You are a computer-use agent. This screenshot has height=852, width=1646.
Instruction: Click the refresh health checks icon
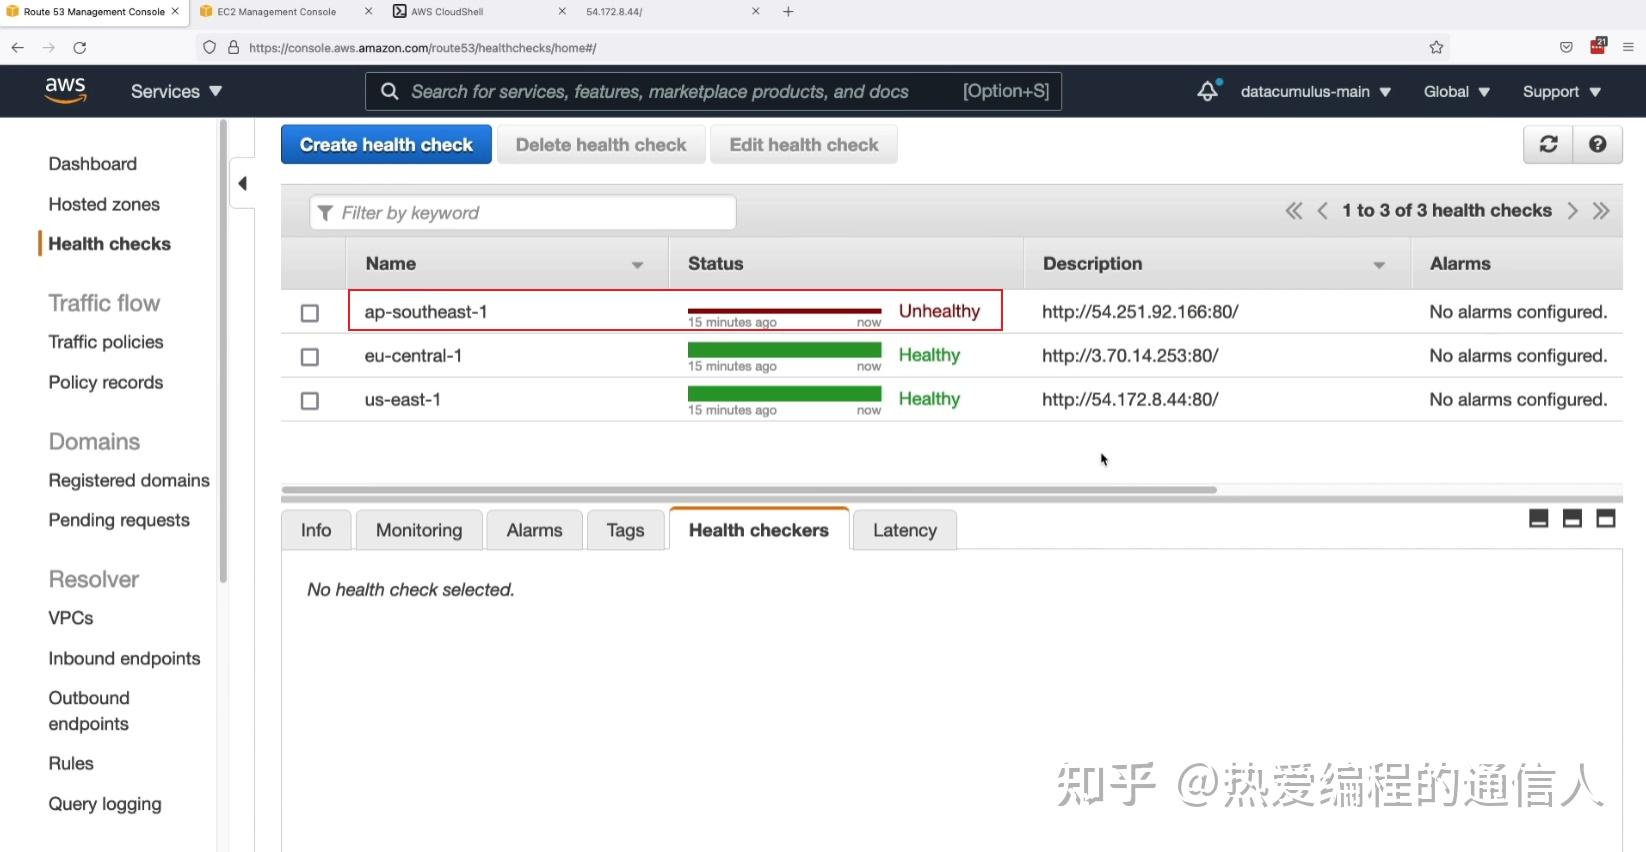click(1548, 144)
